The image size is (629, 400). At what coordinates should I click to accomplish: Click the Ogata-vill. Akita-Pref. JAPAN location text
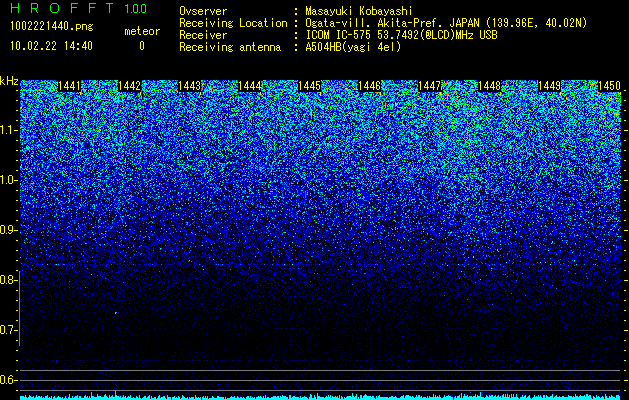point(446,23)
